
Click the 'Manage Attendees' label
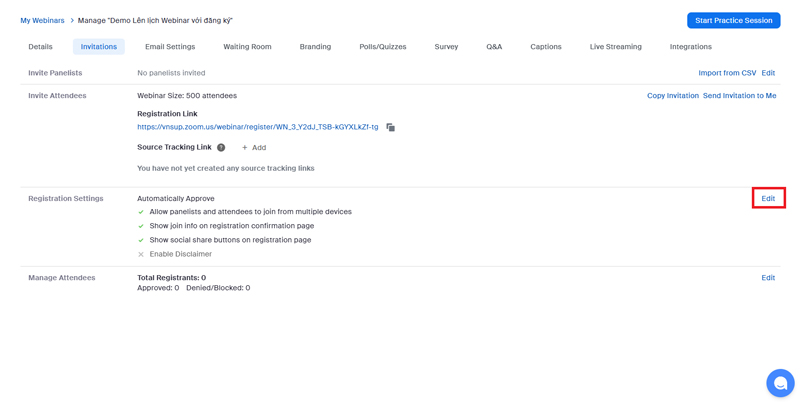pos(62,278)
